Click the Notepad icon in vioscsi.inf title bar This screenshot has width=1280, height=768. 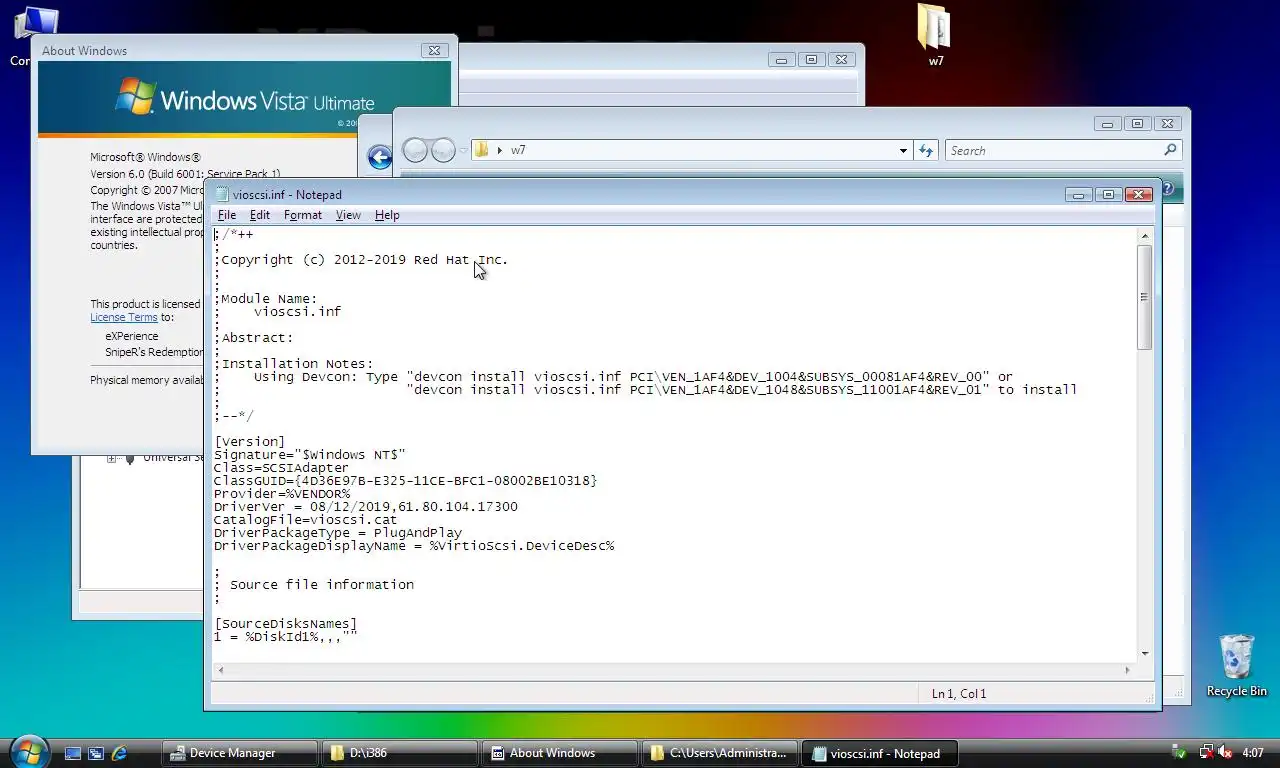click(x=221, y=194)
